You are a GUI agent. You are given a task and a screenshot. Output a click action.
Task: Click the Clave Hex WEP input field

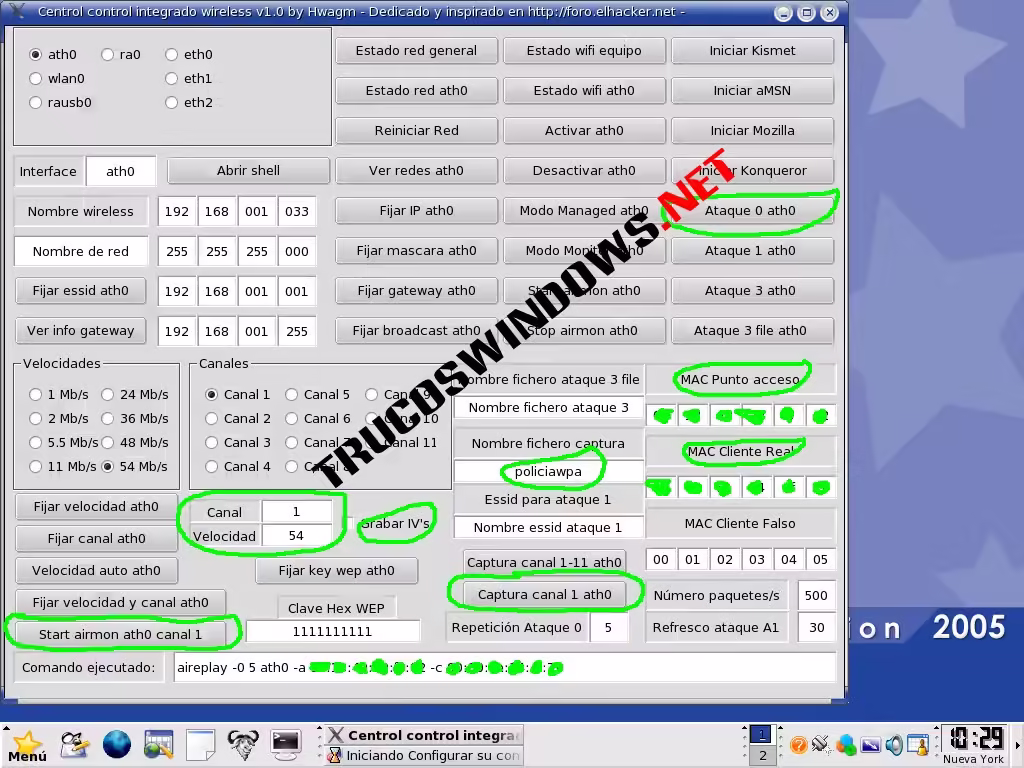tap(332, 631)
